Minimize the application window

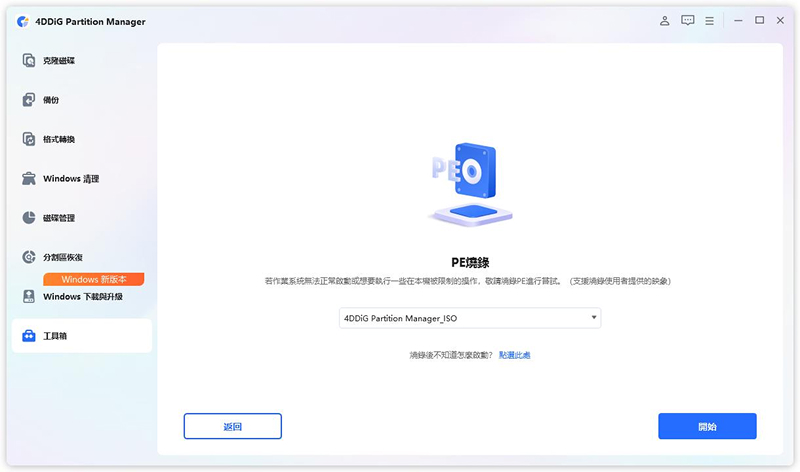pyautogui.click(x=738, y=20)
